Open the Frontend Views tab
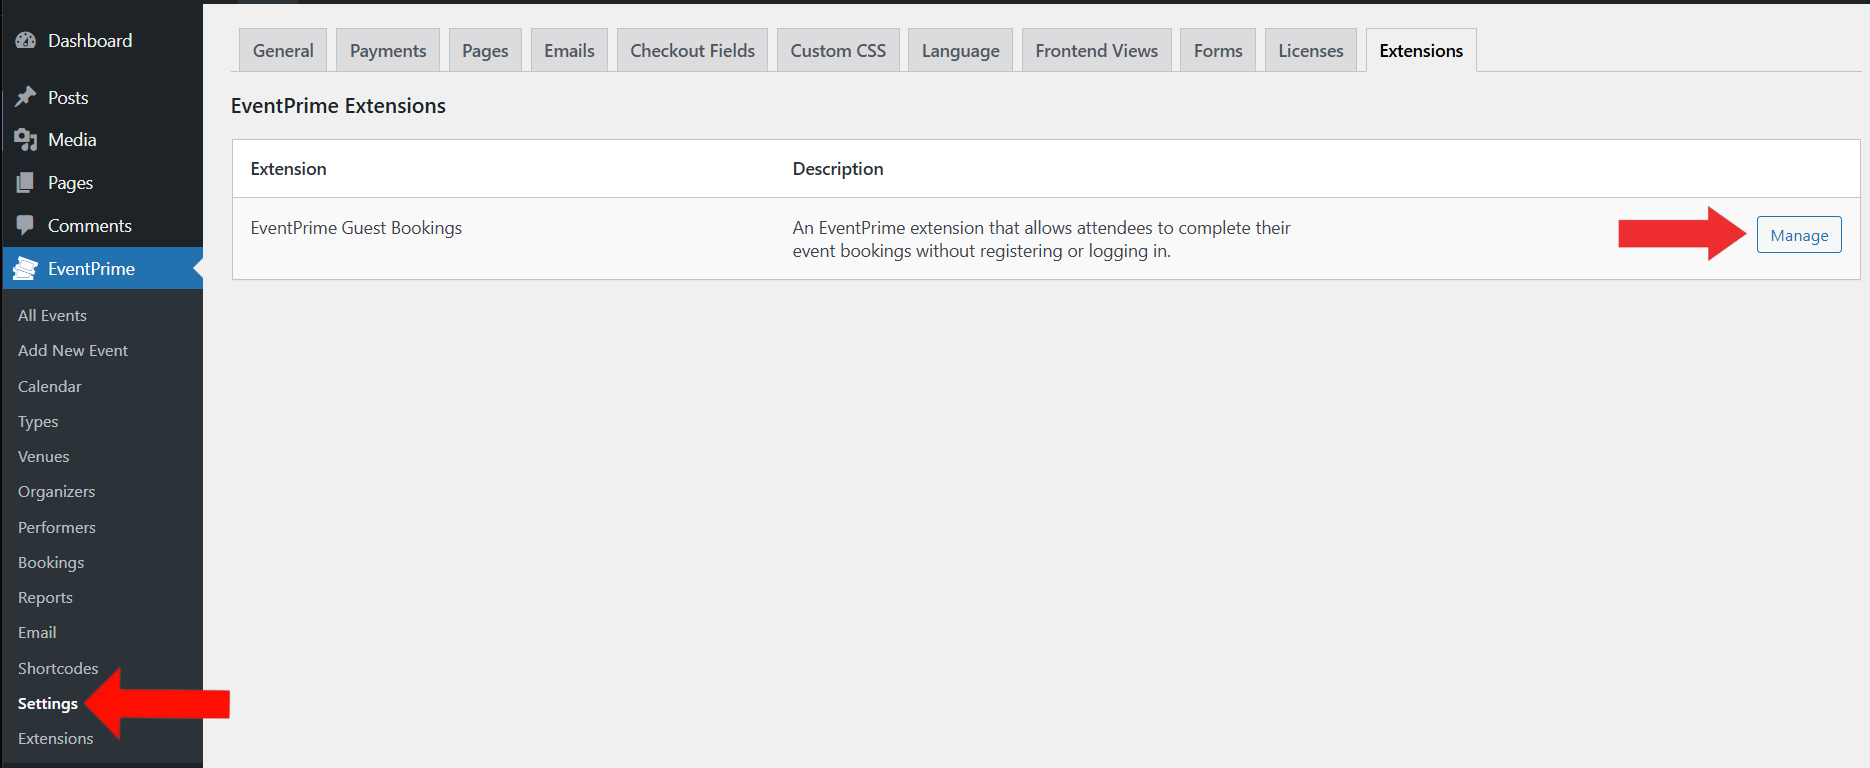The width and height of the screenshot is (1870, 768). (1096, 51)
